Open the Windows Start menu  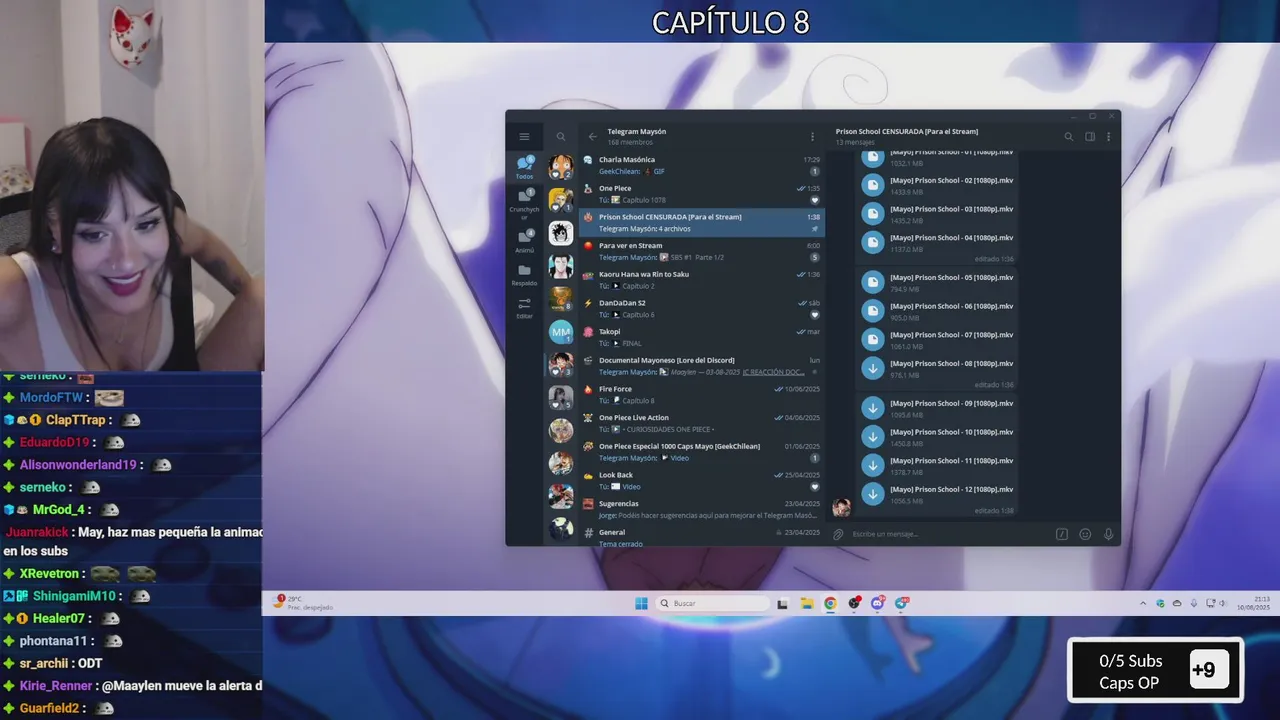641,603
